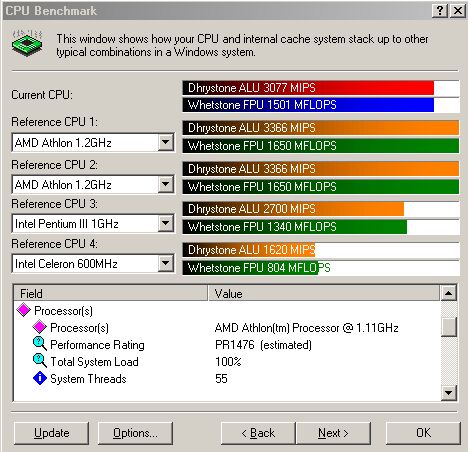Click the list scrollbar down arrow

(448, 392)
